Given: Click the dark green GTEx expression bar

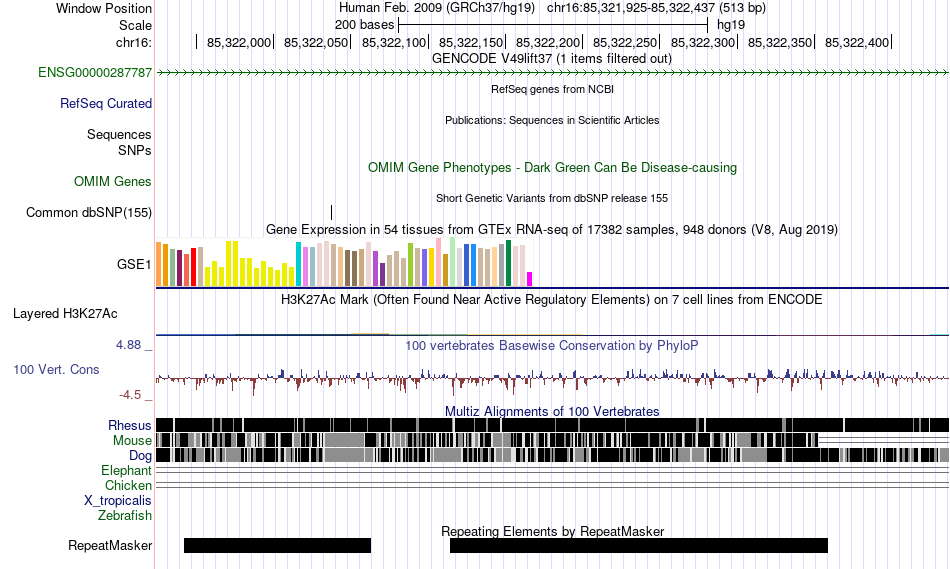Looking at the screenshot, I should pos(509,263).
